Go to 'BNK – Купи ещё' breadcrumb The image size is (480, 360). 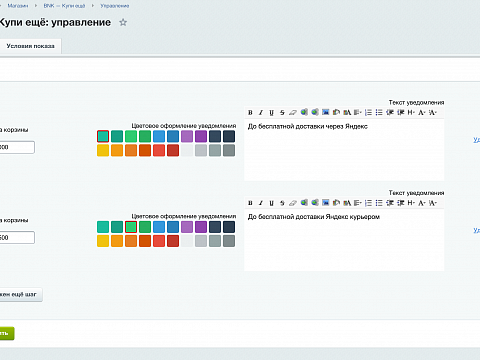(x=64, y=6)
